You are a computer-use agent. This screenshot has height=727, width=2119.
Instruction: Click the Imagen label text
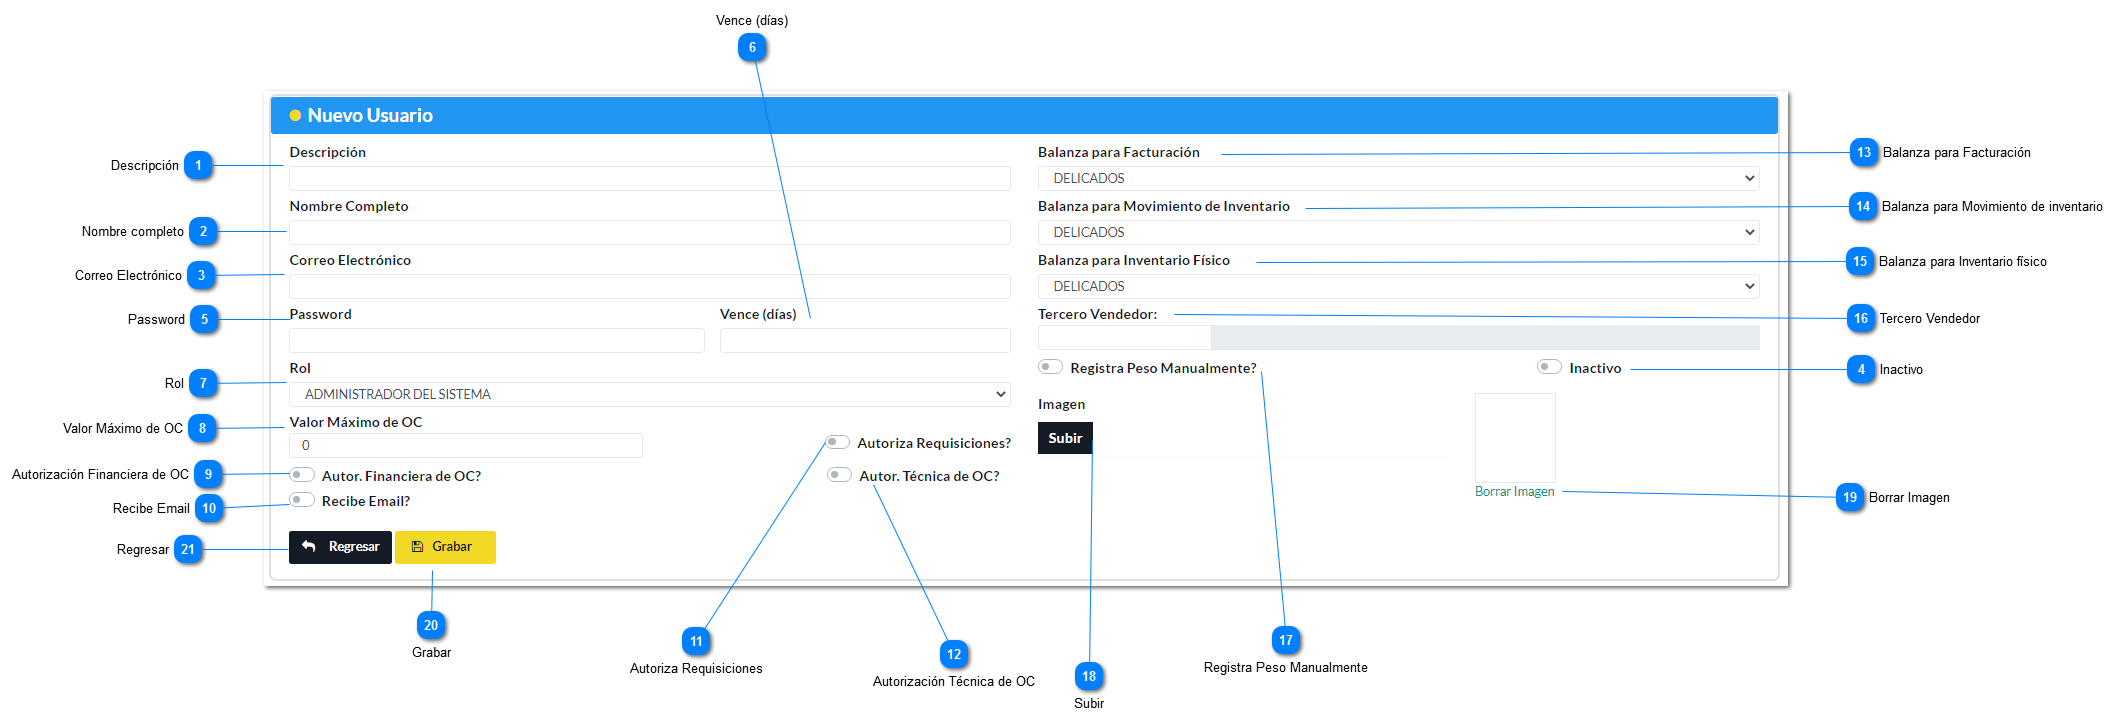pyautogui.click(x=1061, y=404)
